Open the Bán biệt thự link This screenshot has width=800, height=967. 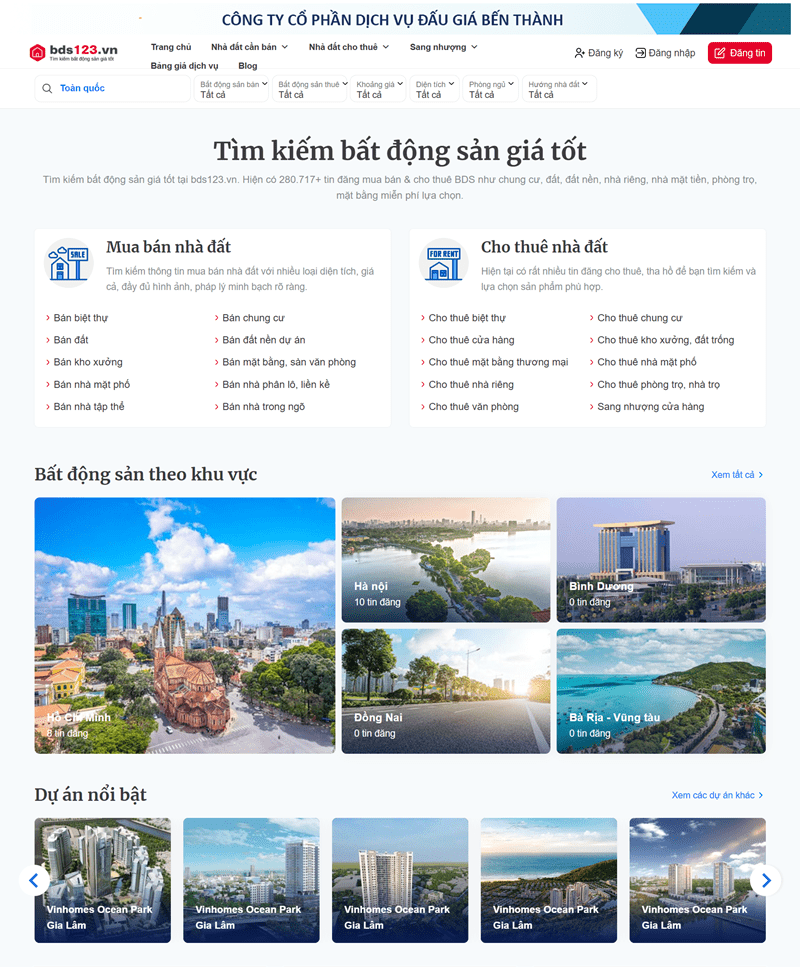point(80,318)
